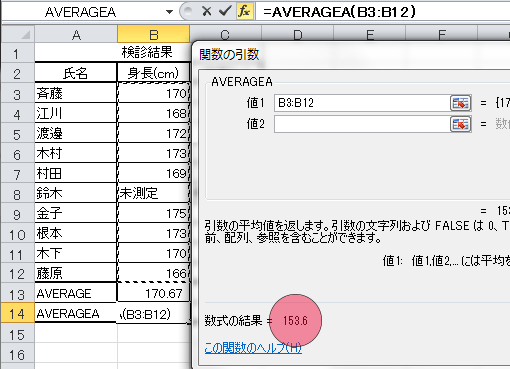Click the Insert Function fx icon
The width and height of the screenshot is (510, 369).
click(244, 12)
